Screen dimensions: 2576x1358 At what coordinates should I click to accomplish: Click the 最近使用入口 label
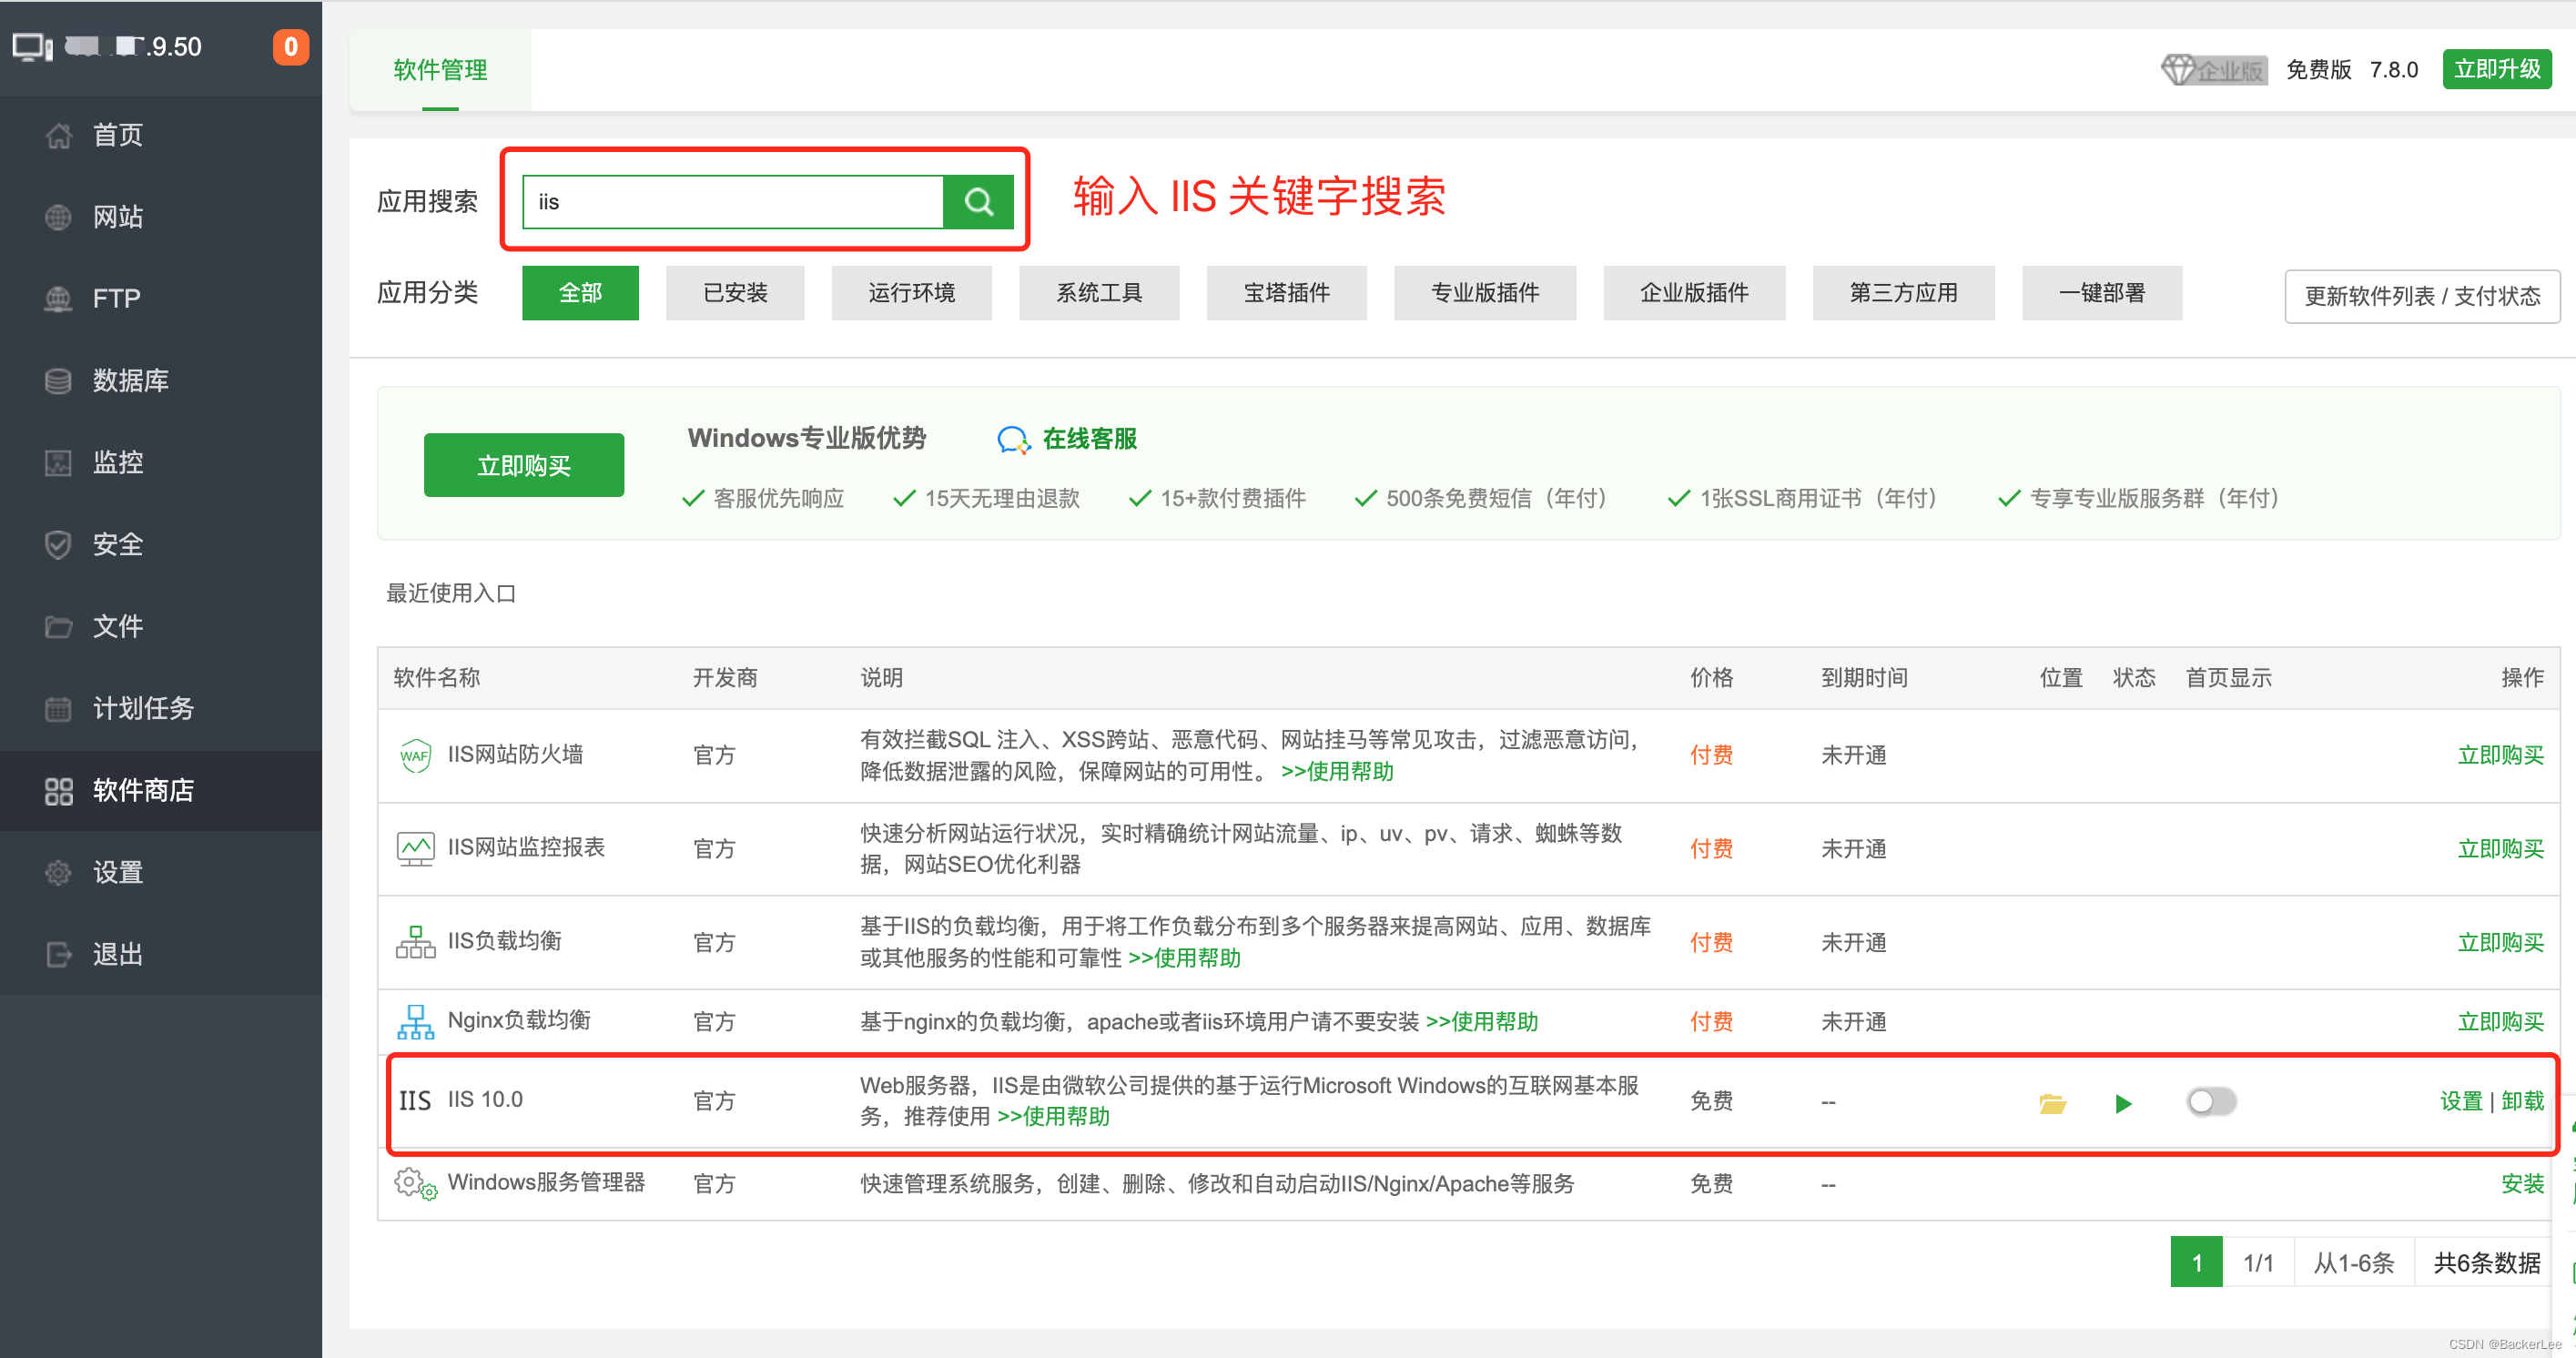450,594
